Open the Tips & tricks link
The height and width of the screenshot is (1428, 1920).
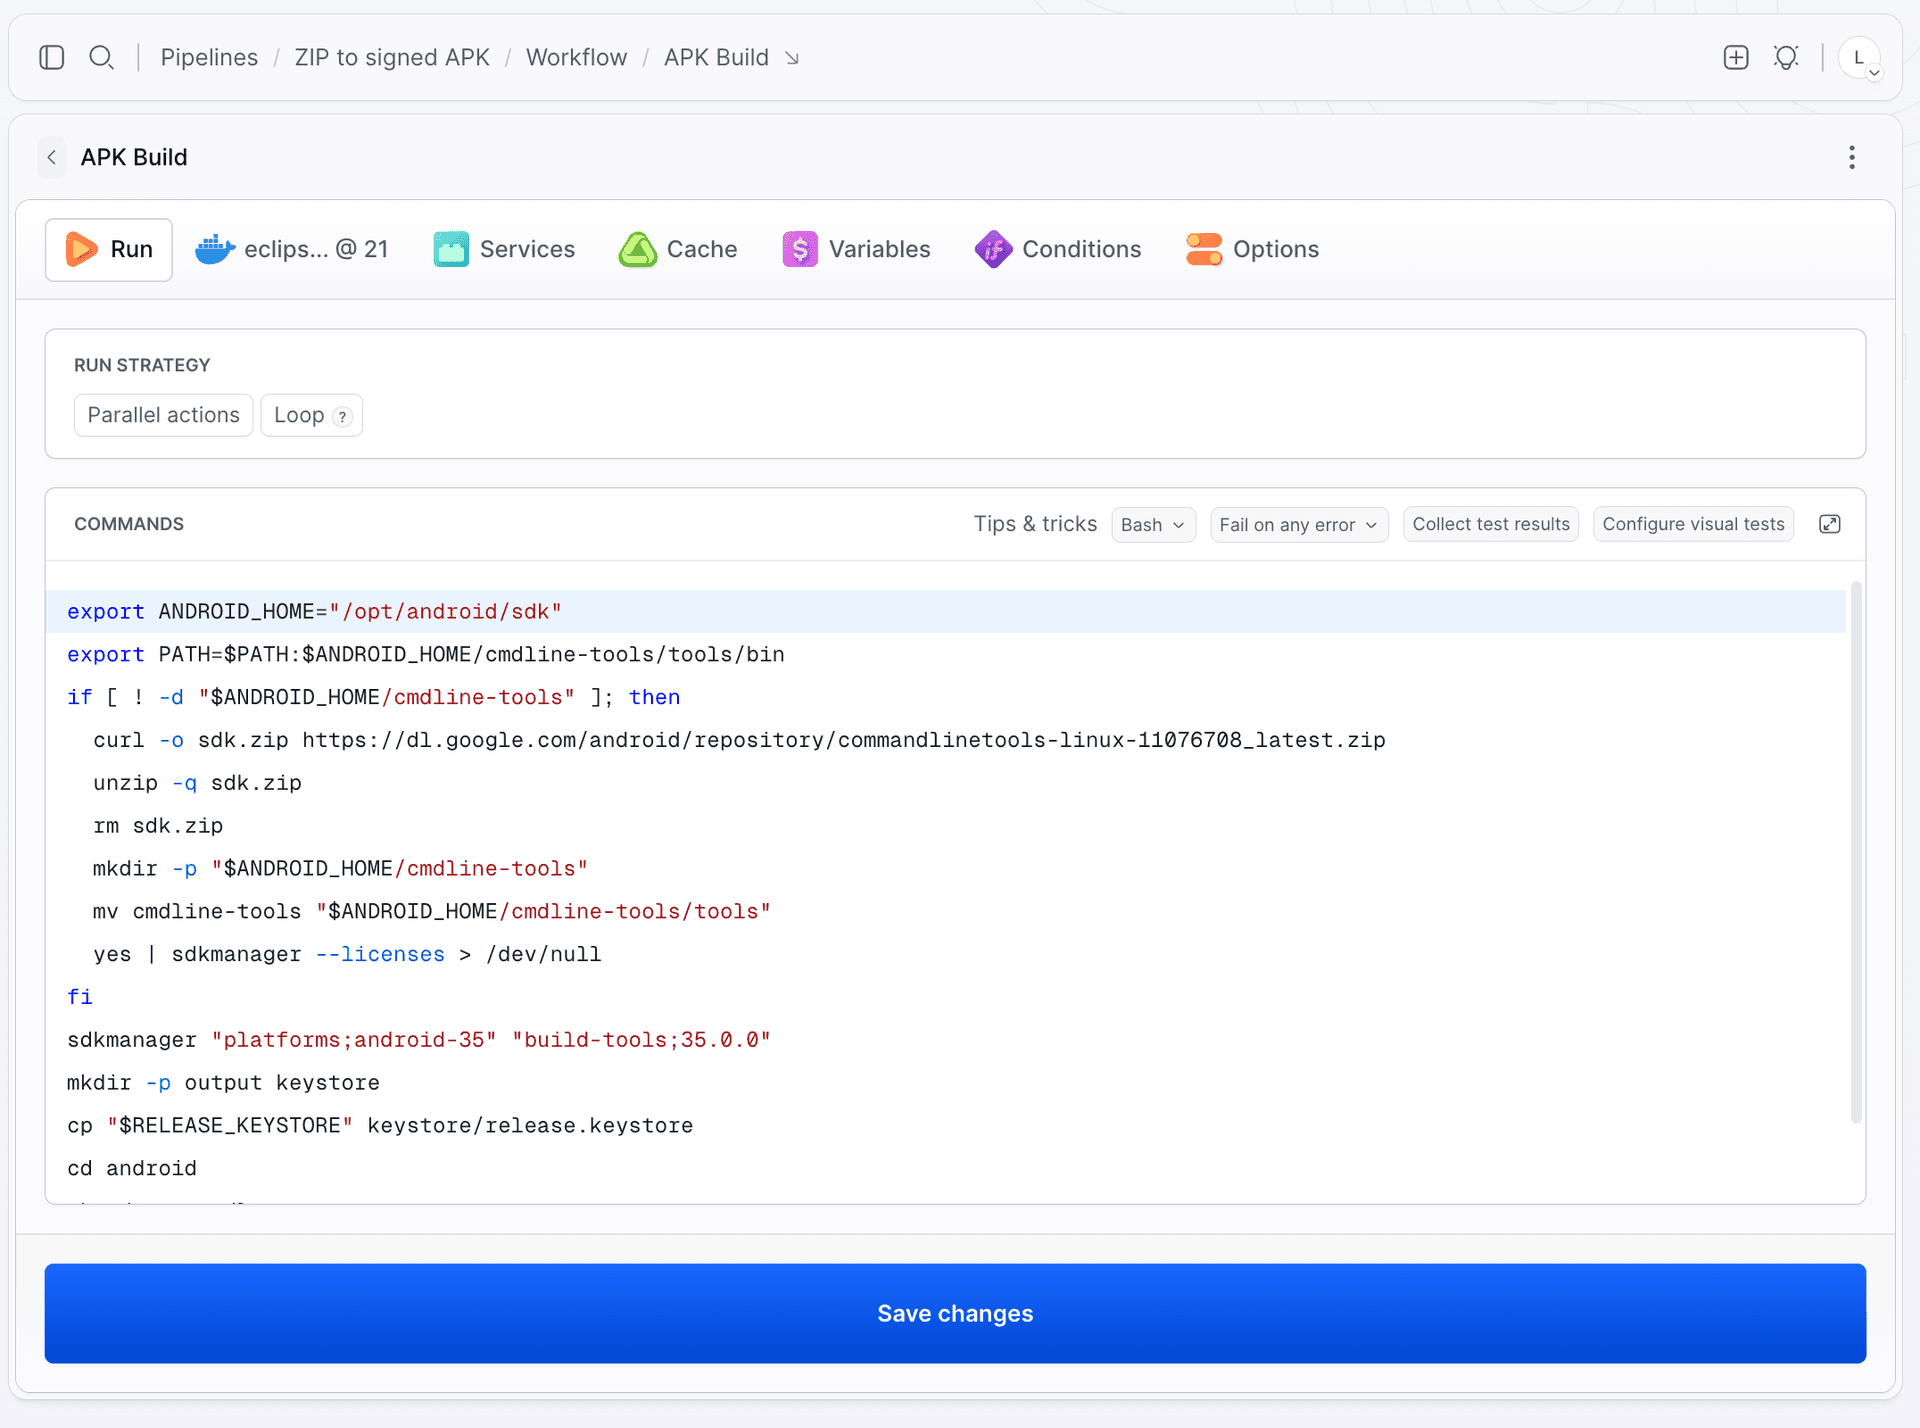coord(1035,524)
